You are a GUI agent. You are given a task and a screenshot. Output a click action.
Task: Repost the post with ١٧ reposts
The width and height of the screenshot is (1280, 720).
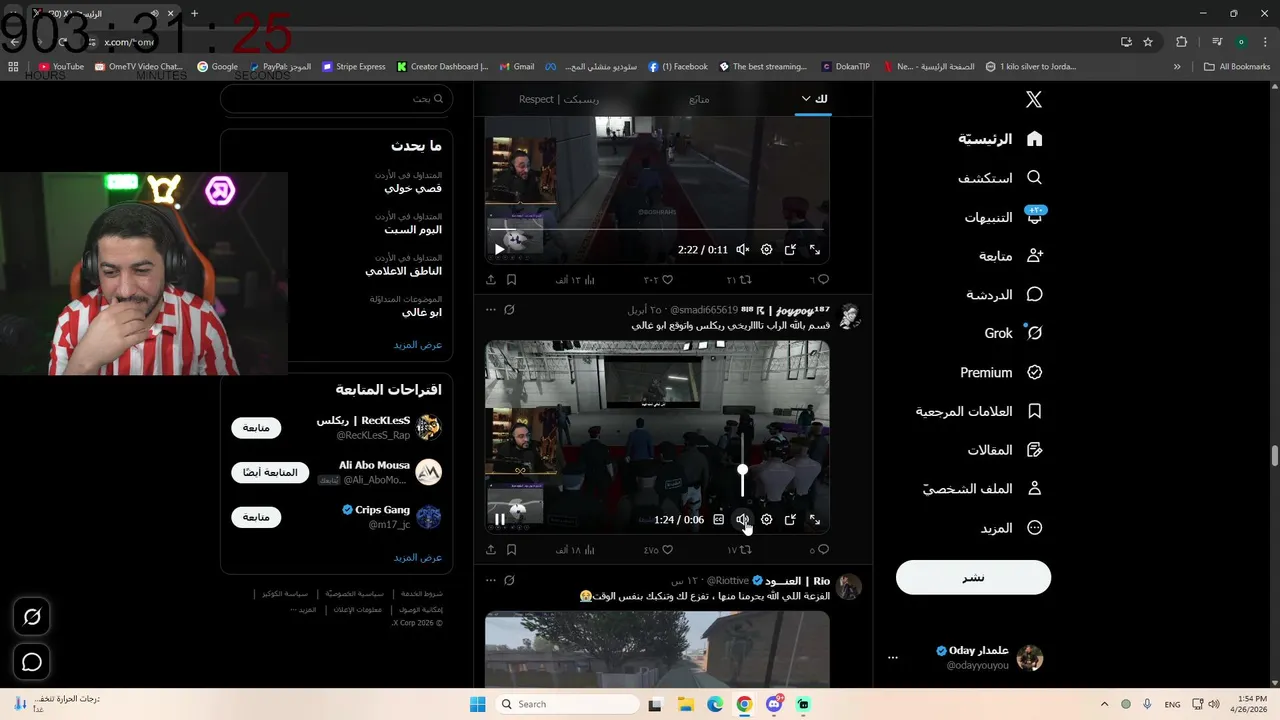pos(738,550)
